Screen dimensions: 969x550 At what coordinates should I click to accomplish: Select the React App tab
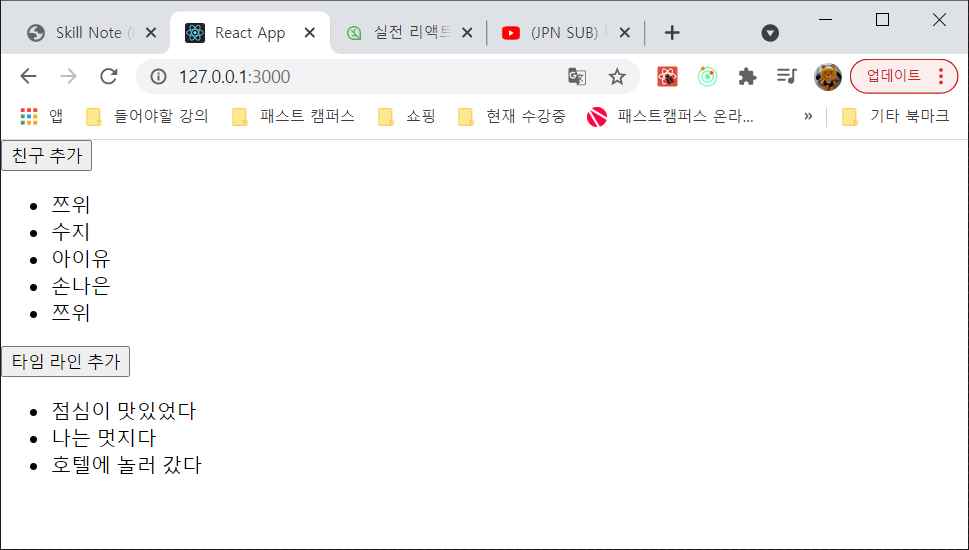pos(250,33)
